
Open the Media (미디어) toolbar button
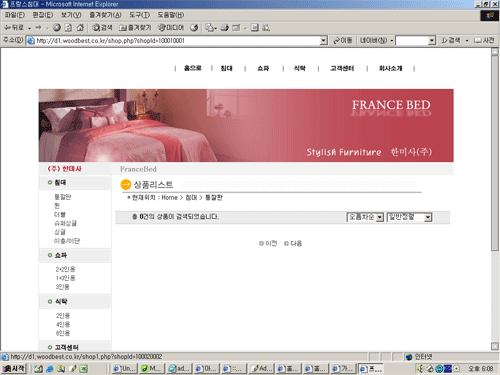(171, 28)
